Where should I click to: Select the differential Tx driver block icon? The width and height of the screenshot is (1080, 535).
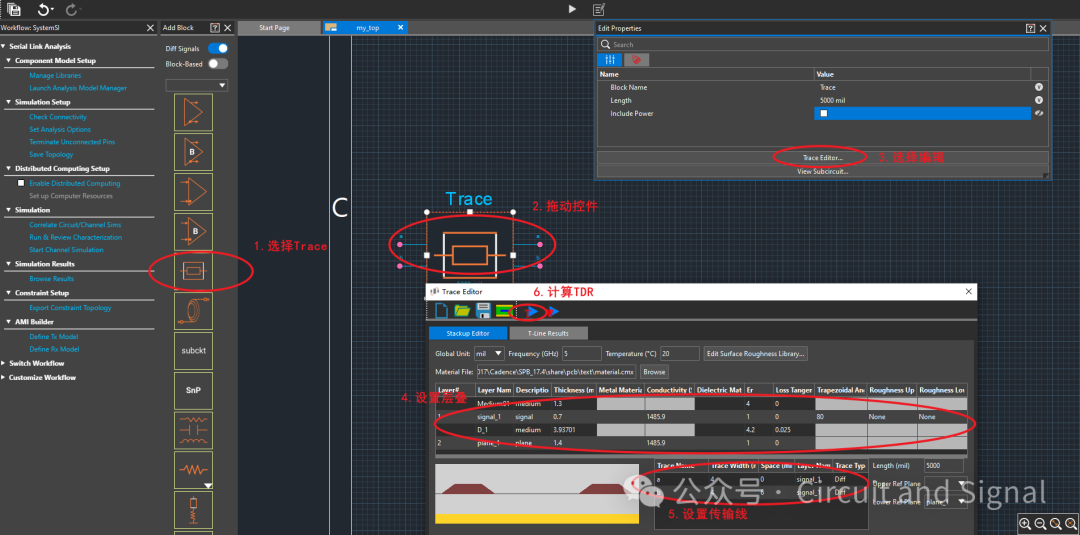[194, 112]
